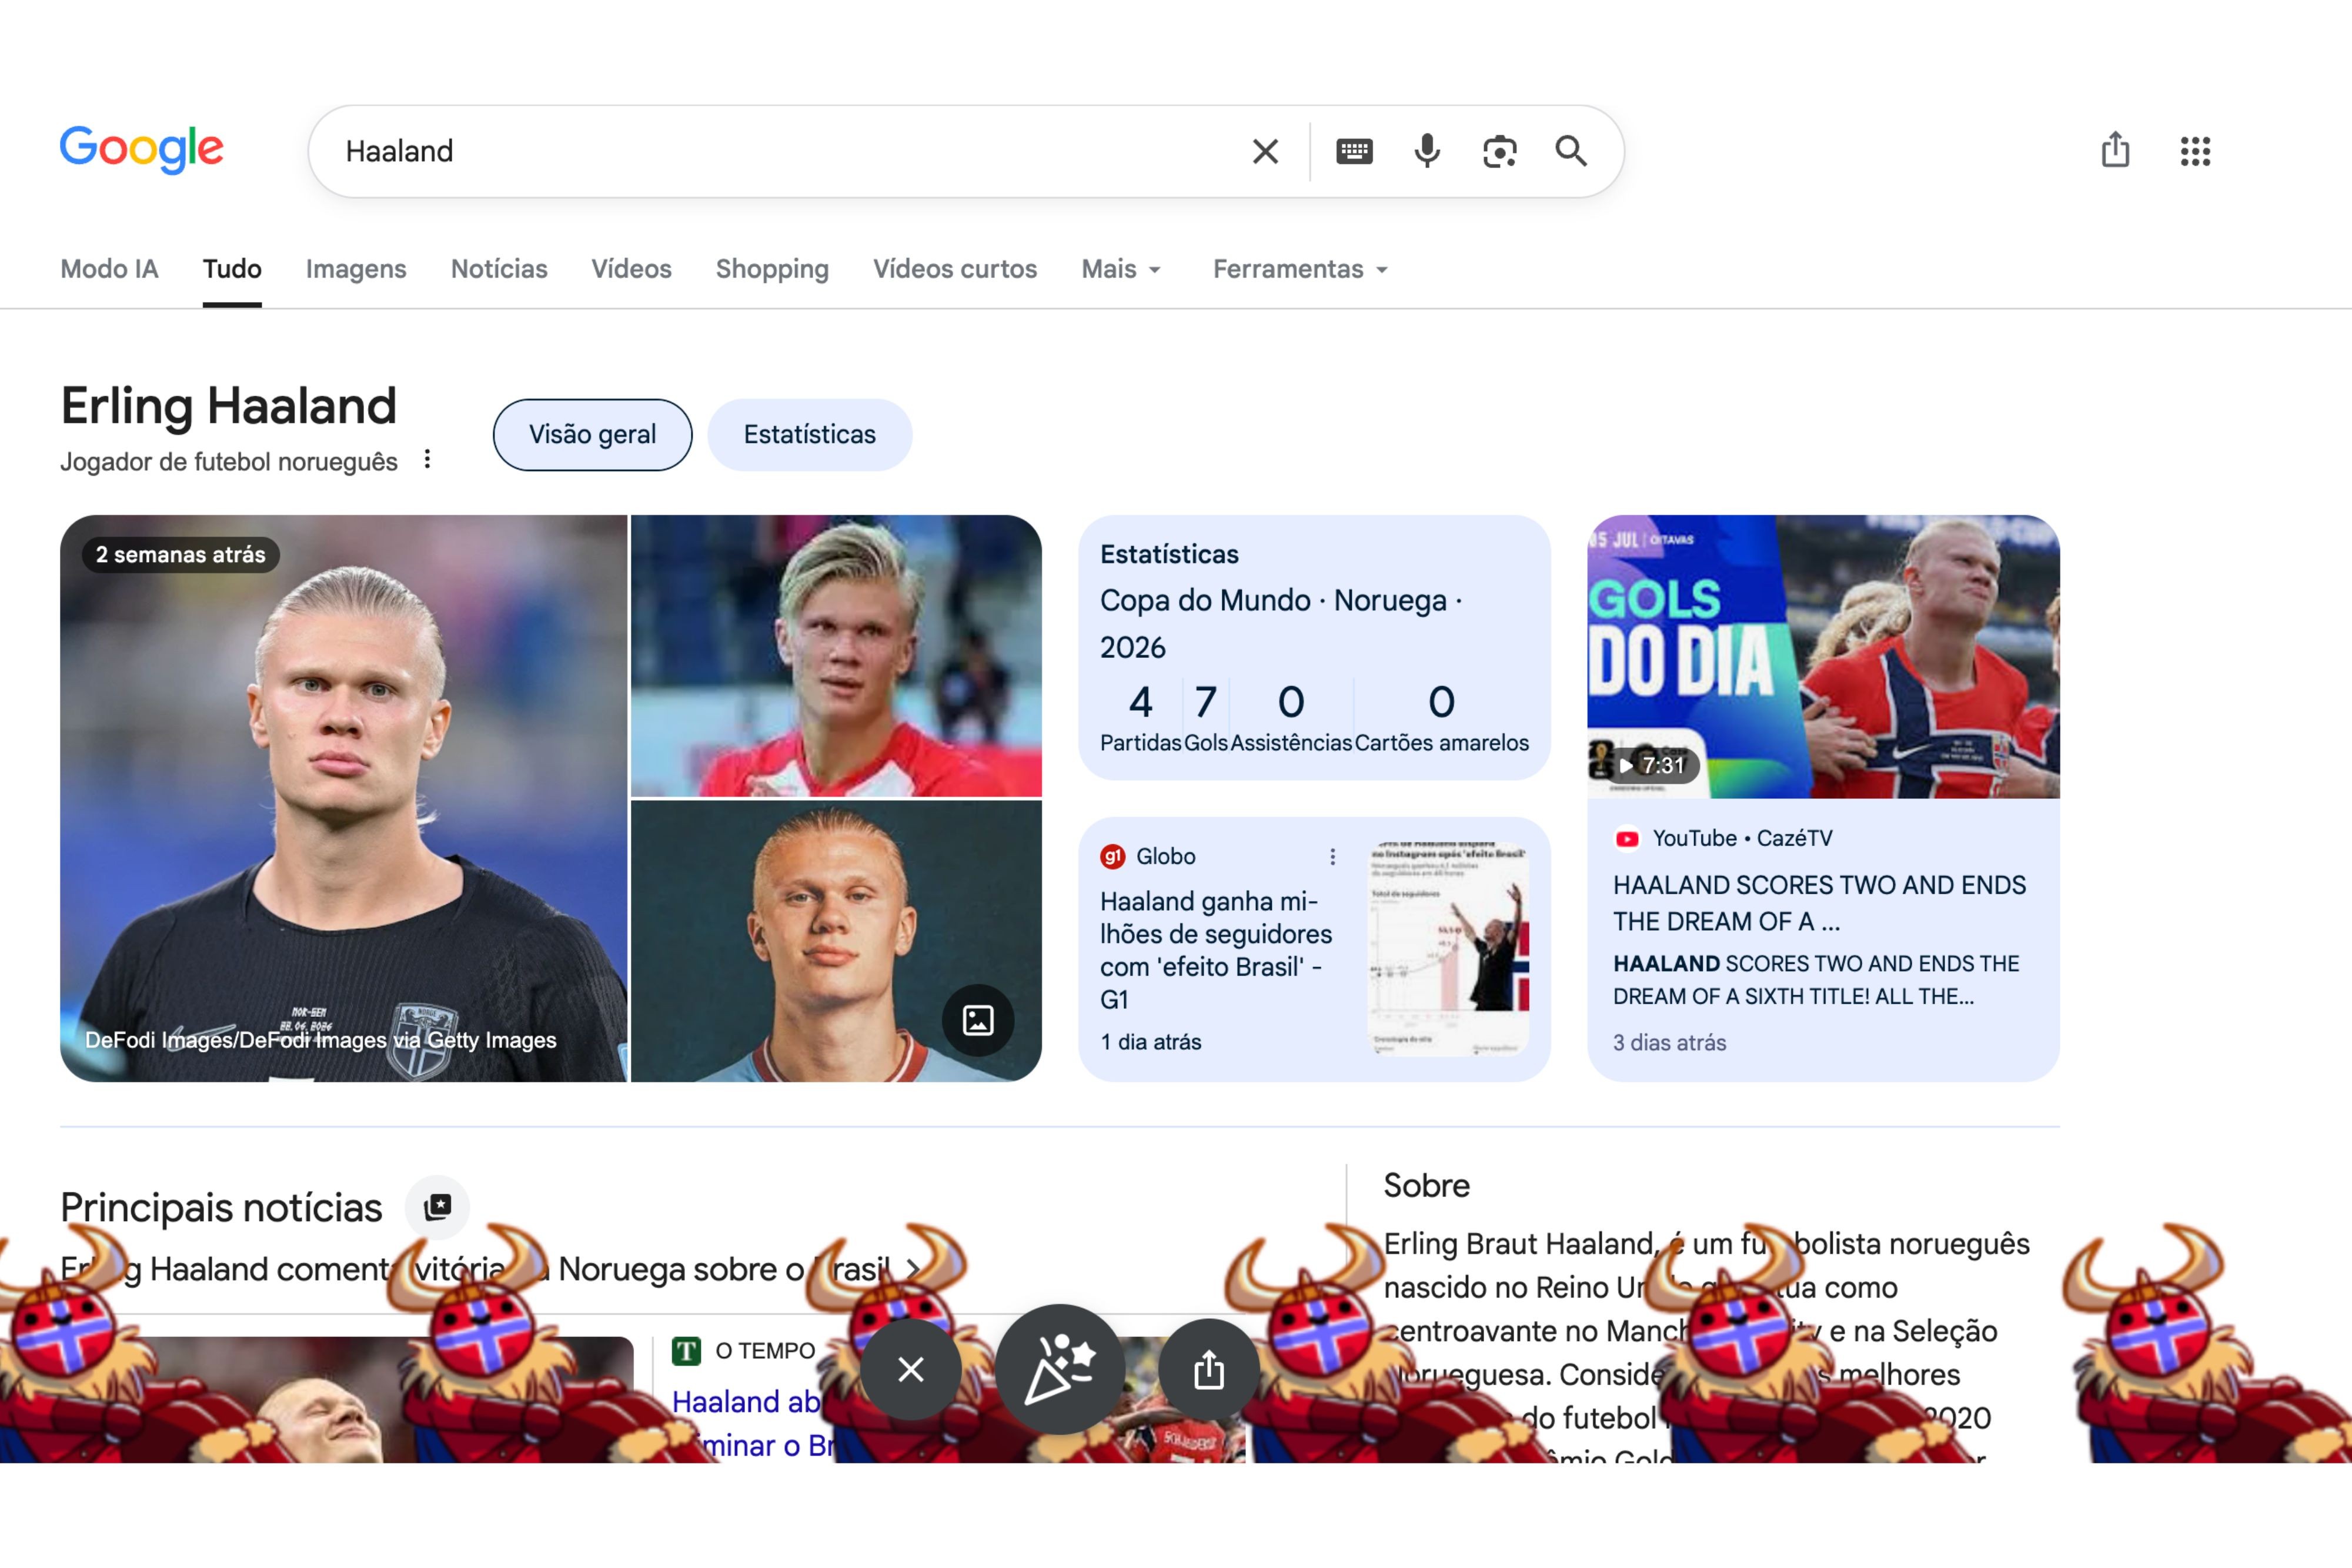Open the Estatísticas Copa do Mundo card
The image size is (2352, 1568).
pyautogui.click(x=1314, y=647)
